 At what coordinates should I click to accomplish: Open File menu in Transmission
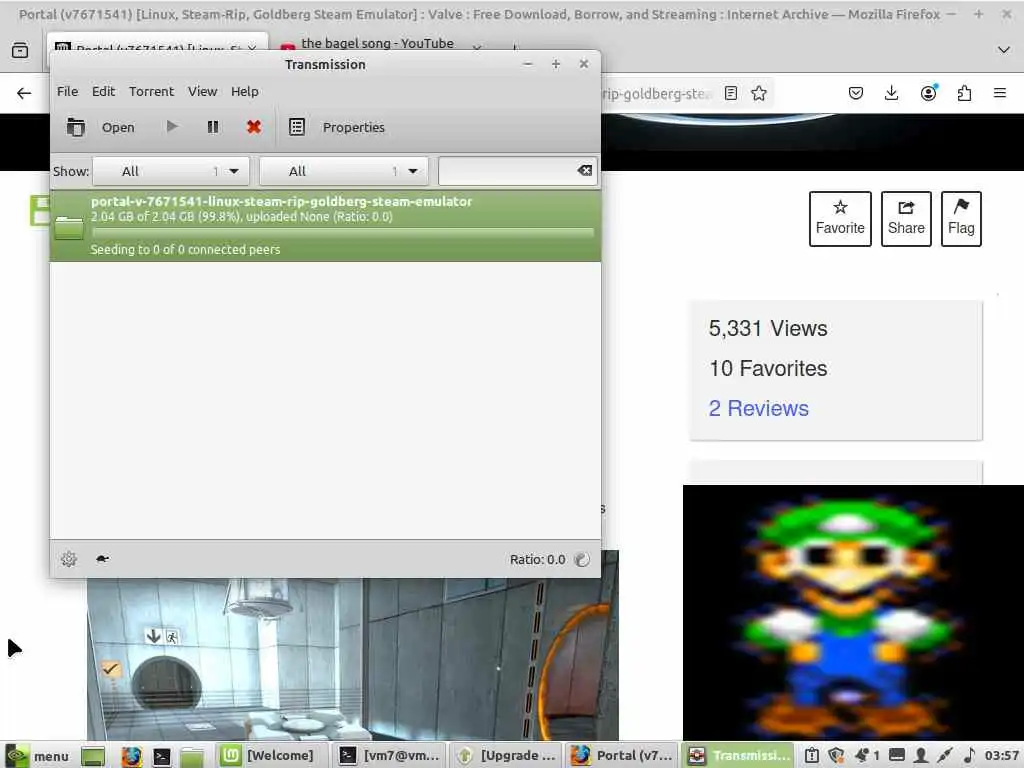click(x=67, y=91)
